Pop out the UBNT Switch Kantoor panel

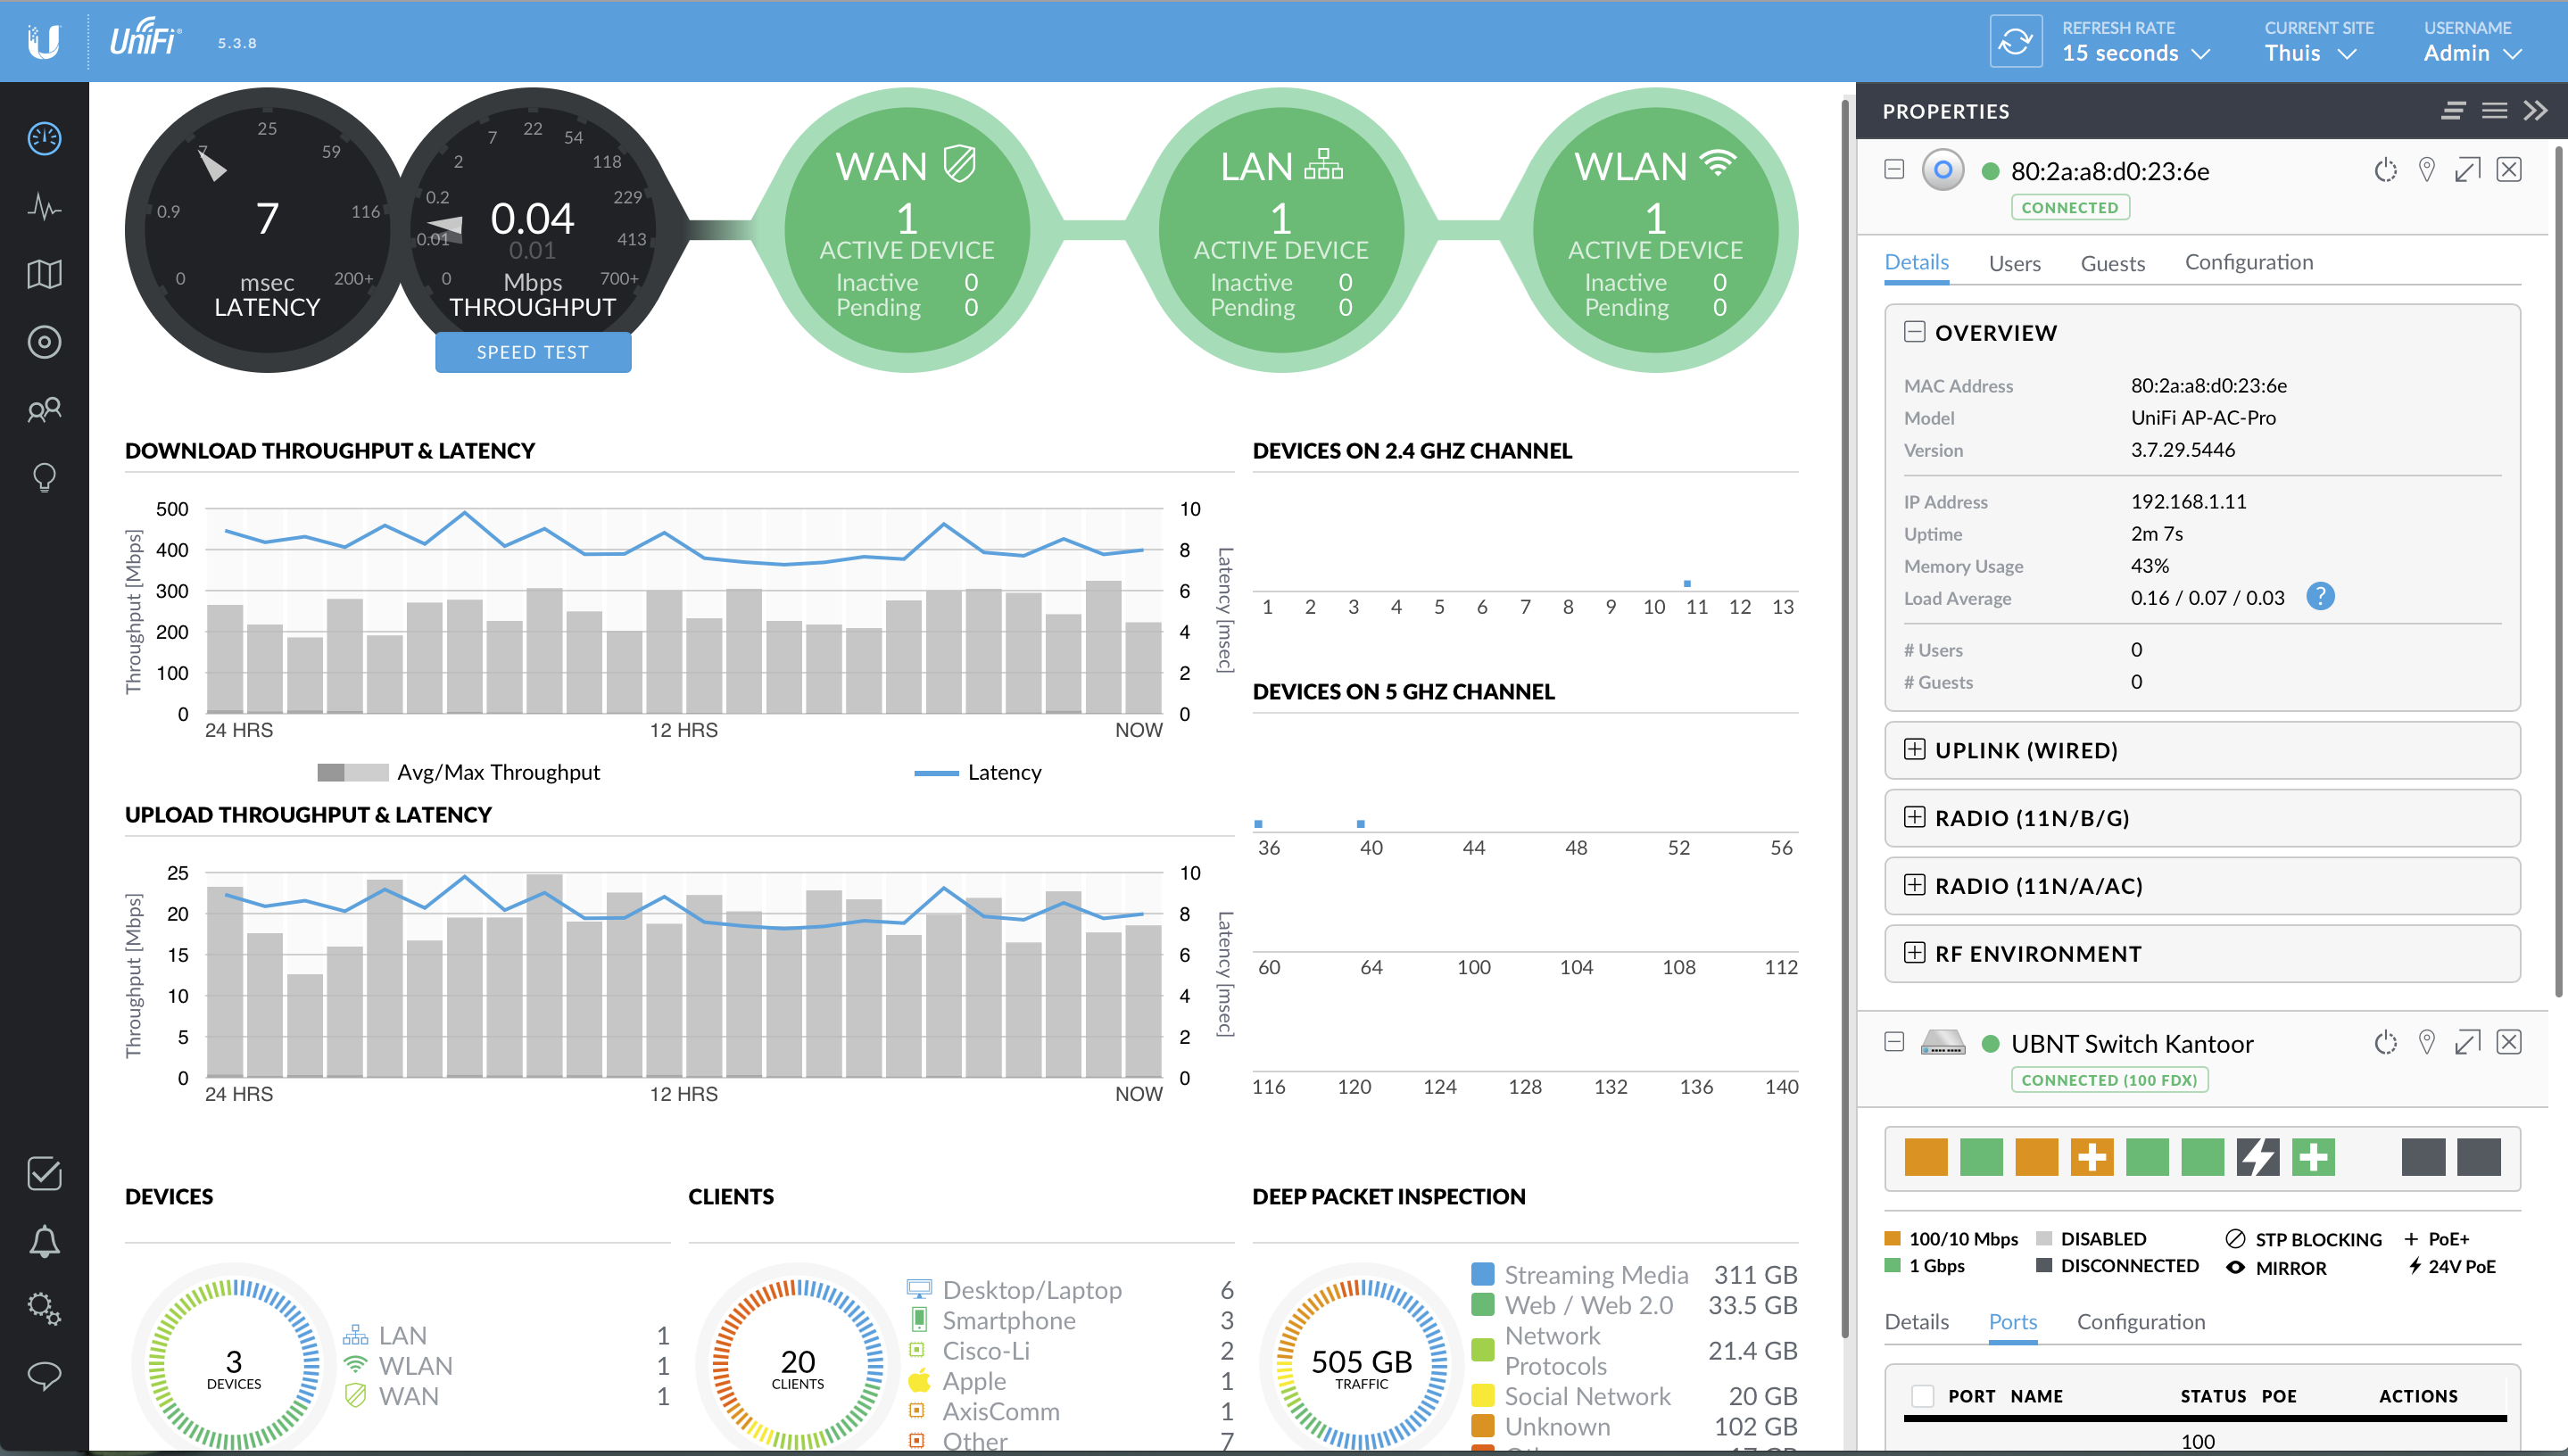tap(2467, 1043)
